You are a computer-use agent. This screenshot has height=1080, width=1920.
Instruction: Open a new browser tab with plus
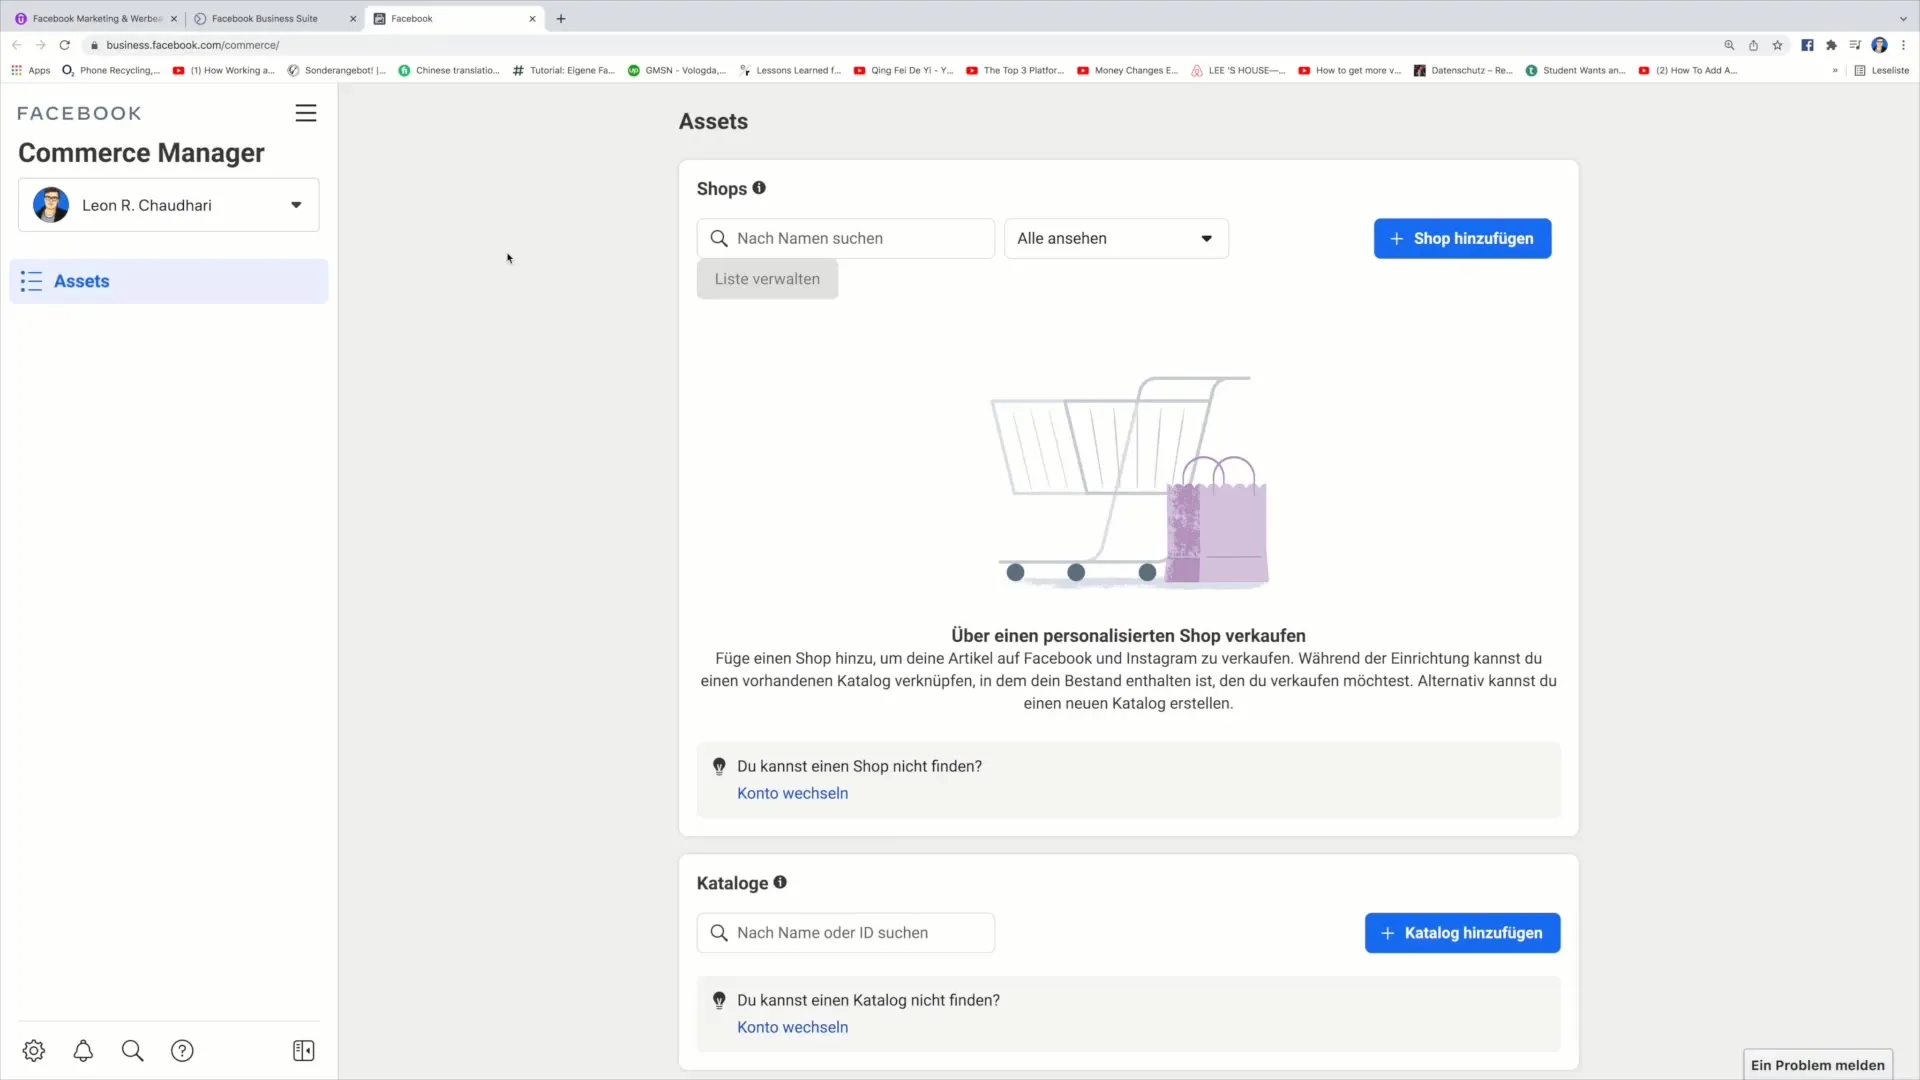[561, 18]
